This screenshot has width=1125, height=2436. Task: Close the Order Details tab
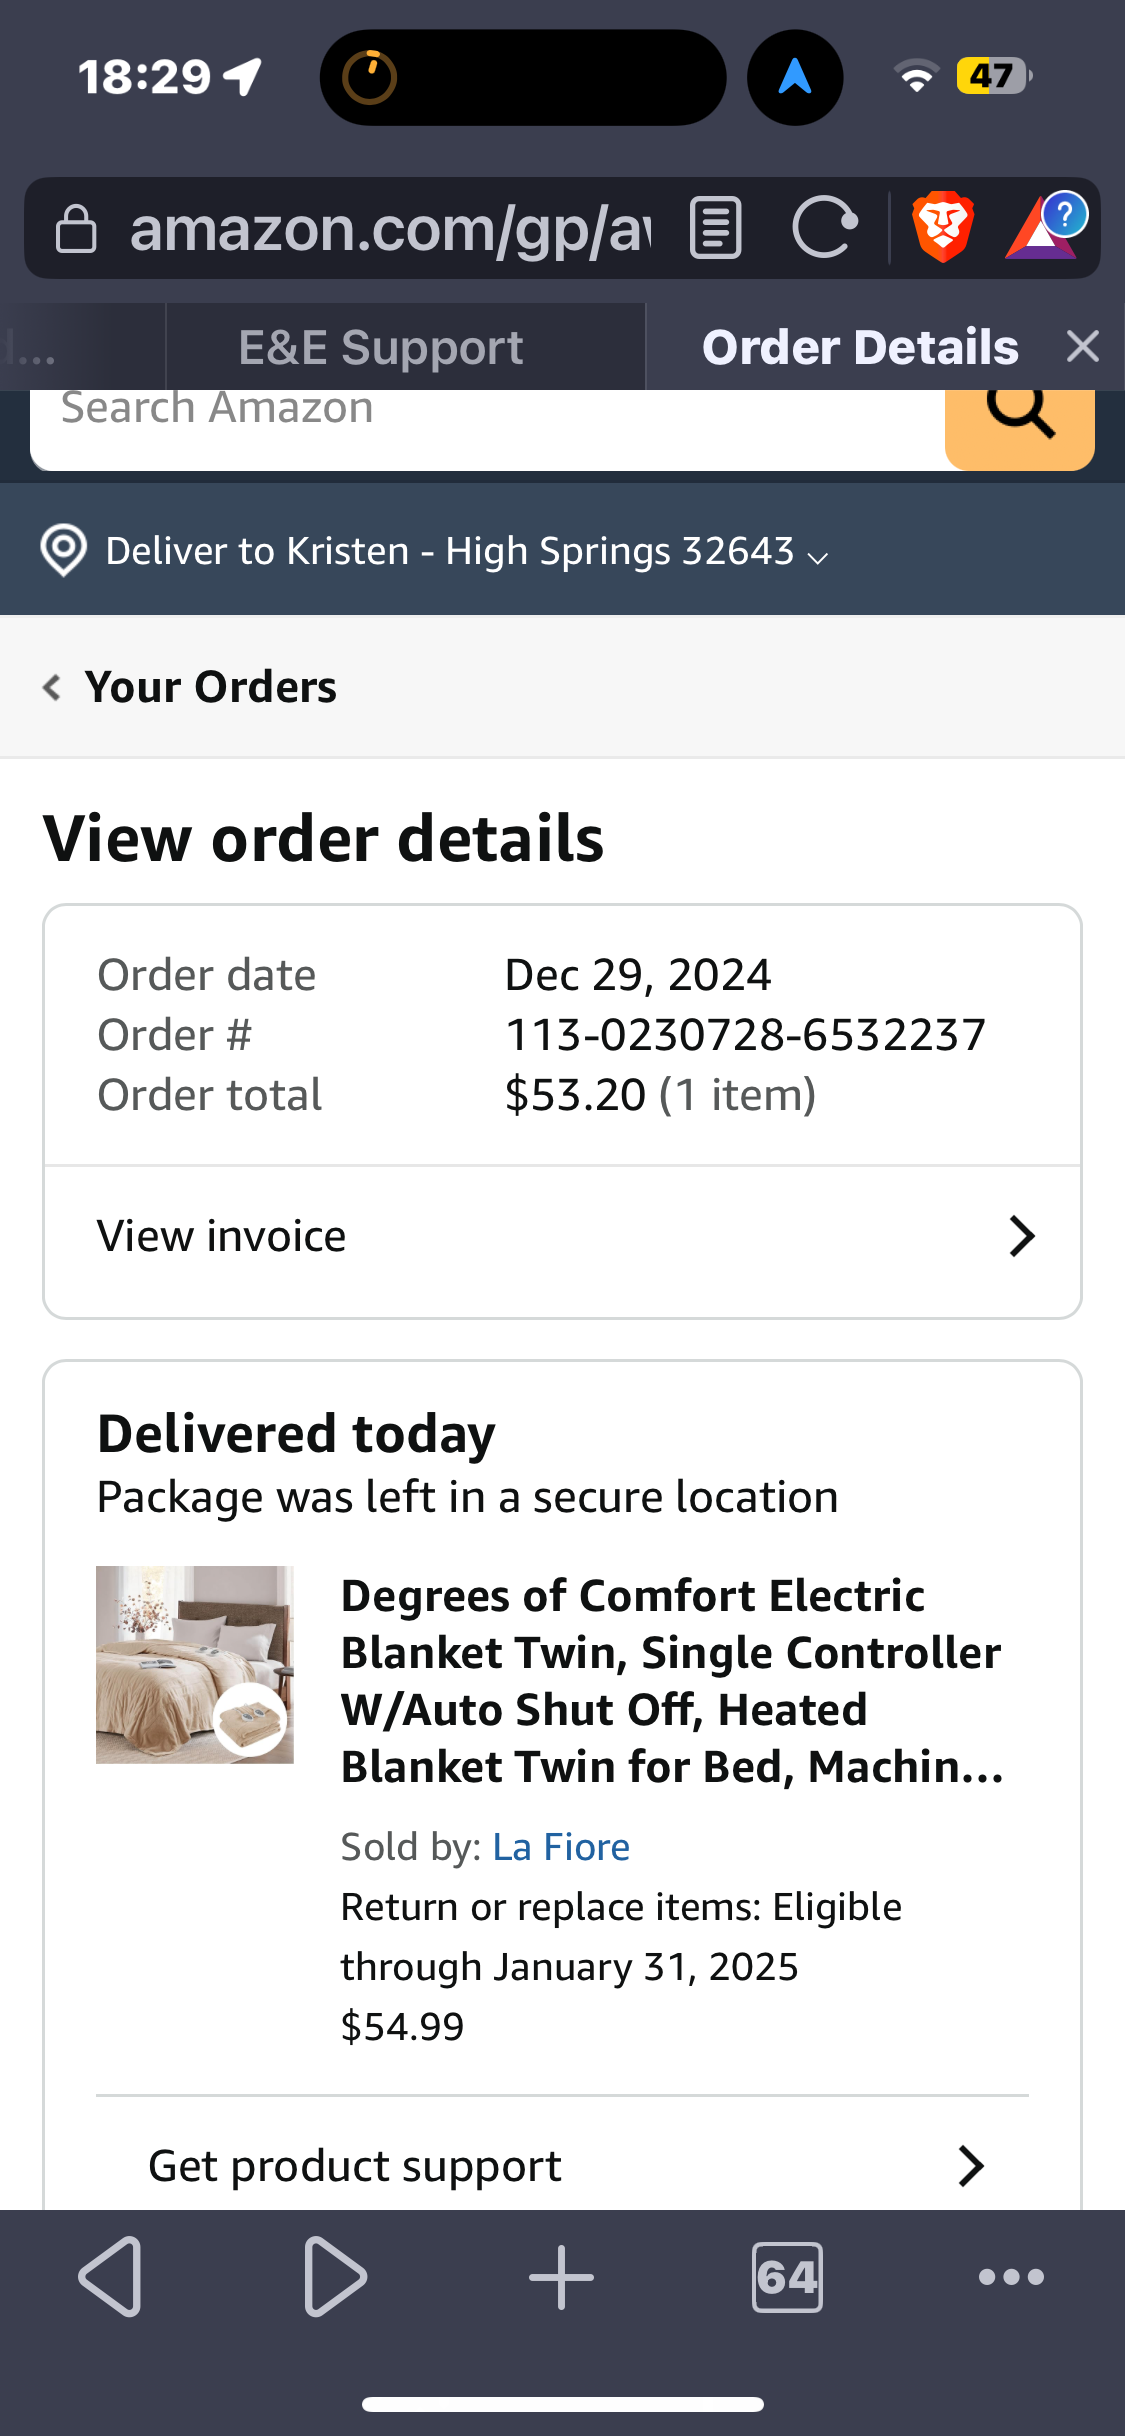coord(1083,347)
